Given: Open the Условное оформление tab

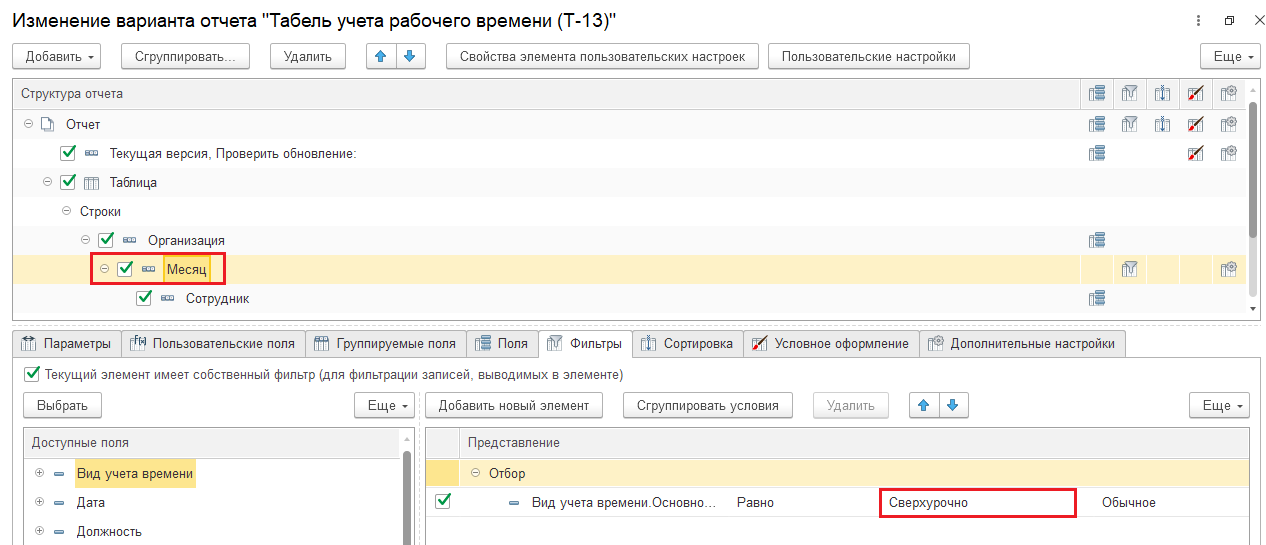Looking at the screenshot, I should pyautogui.click(x=829, y=344).
